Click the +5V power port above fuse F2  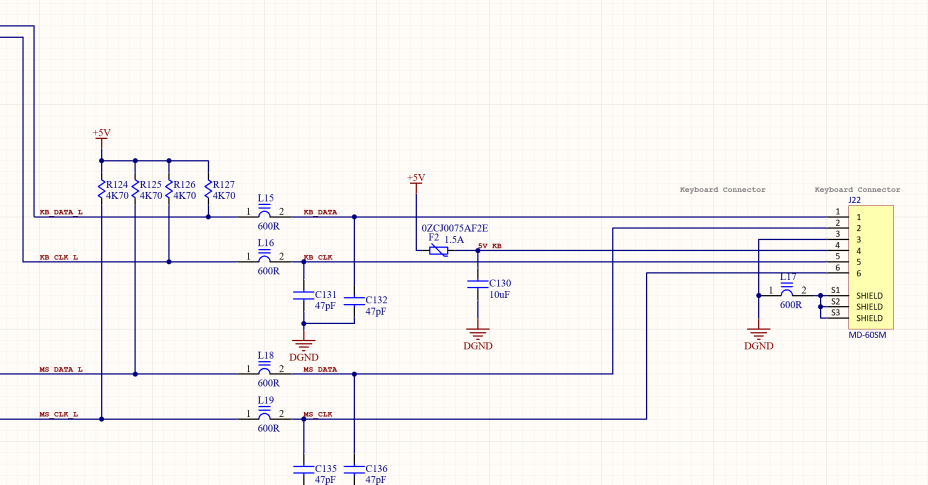(416, 179)
